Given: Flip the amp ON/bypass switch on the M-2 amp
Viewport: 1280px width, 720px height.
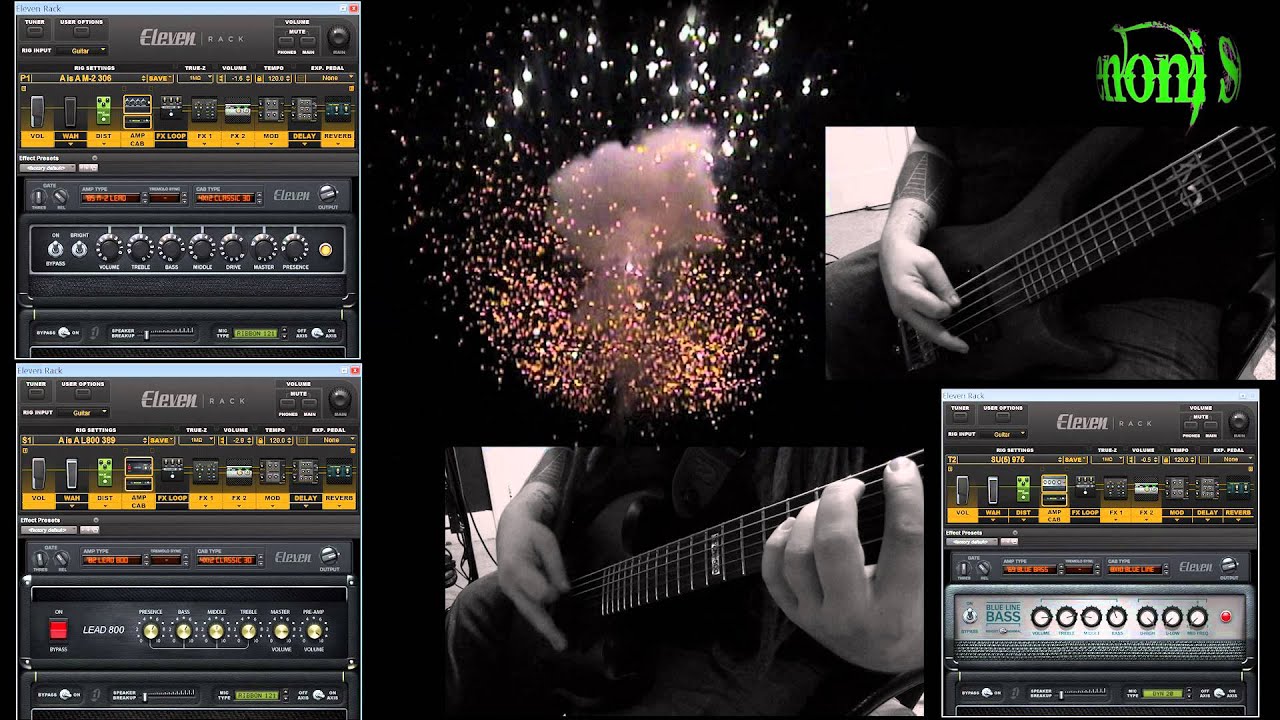Looking at the screenshot, I should click(x=56, y=247).
